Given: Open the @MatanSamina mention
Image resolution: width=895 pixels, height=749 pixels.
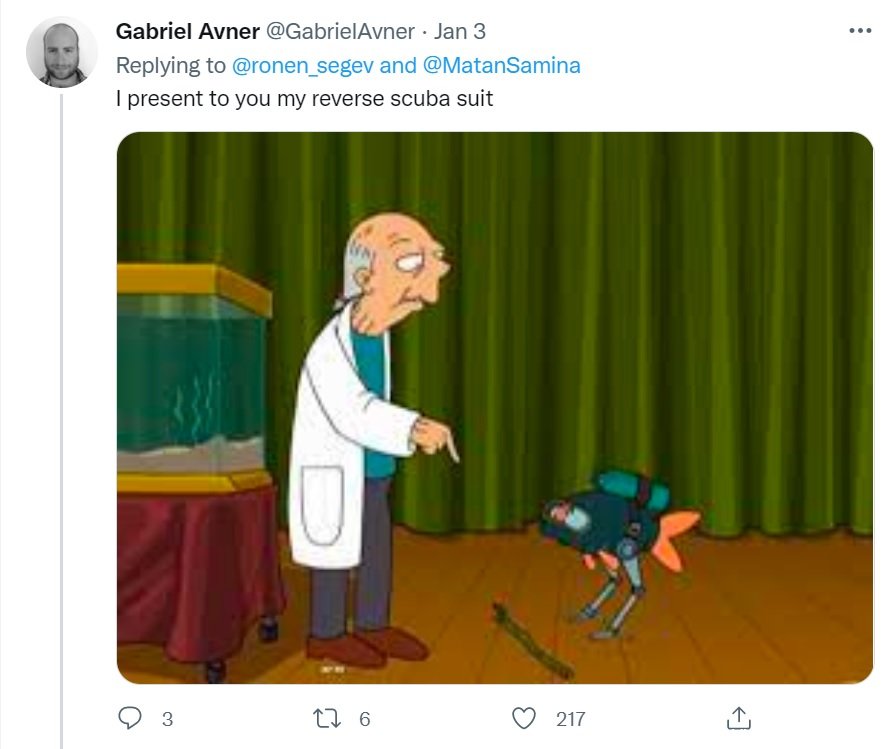Looking at the screenshot, I should coord(502,65).
